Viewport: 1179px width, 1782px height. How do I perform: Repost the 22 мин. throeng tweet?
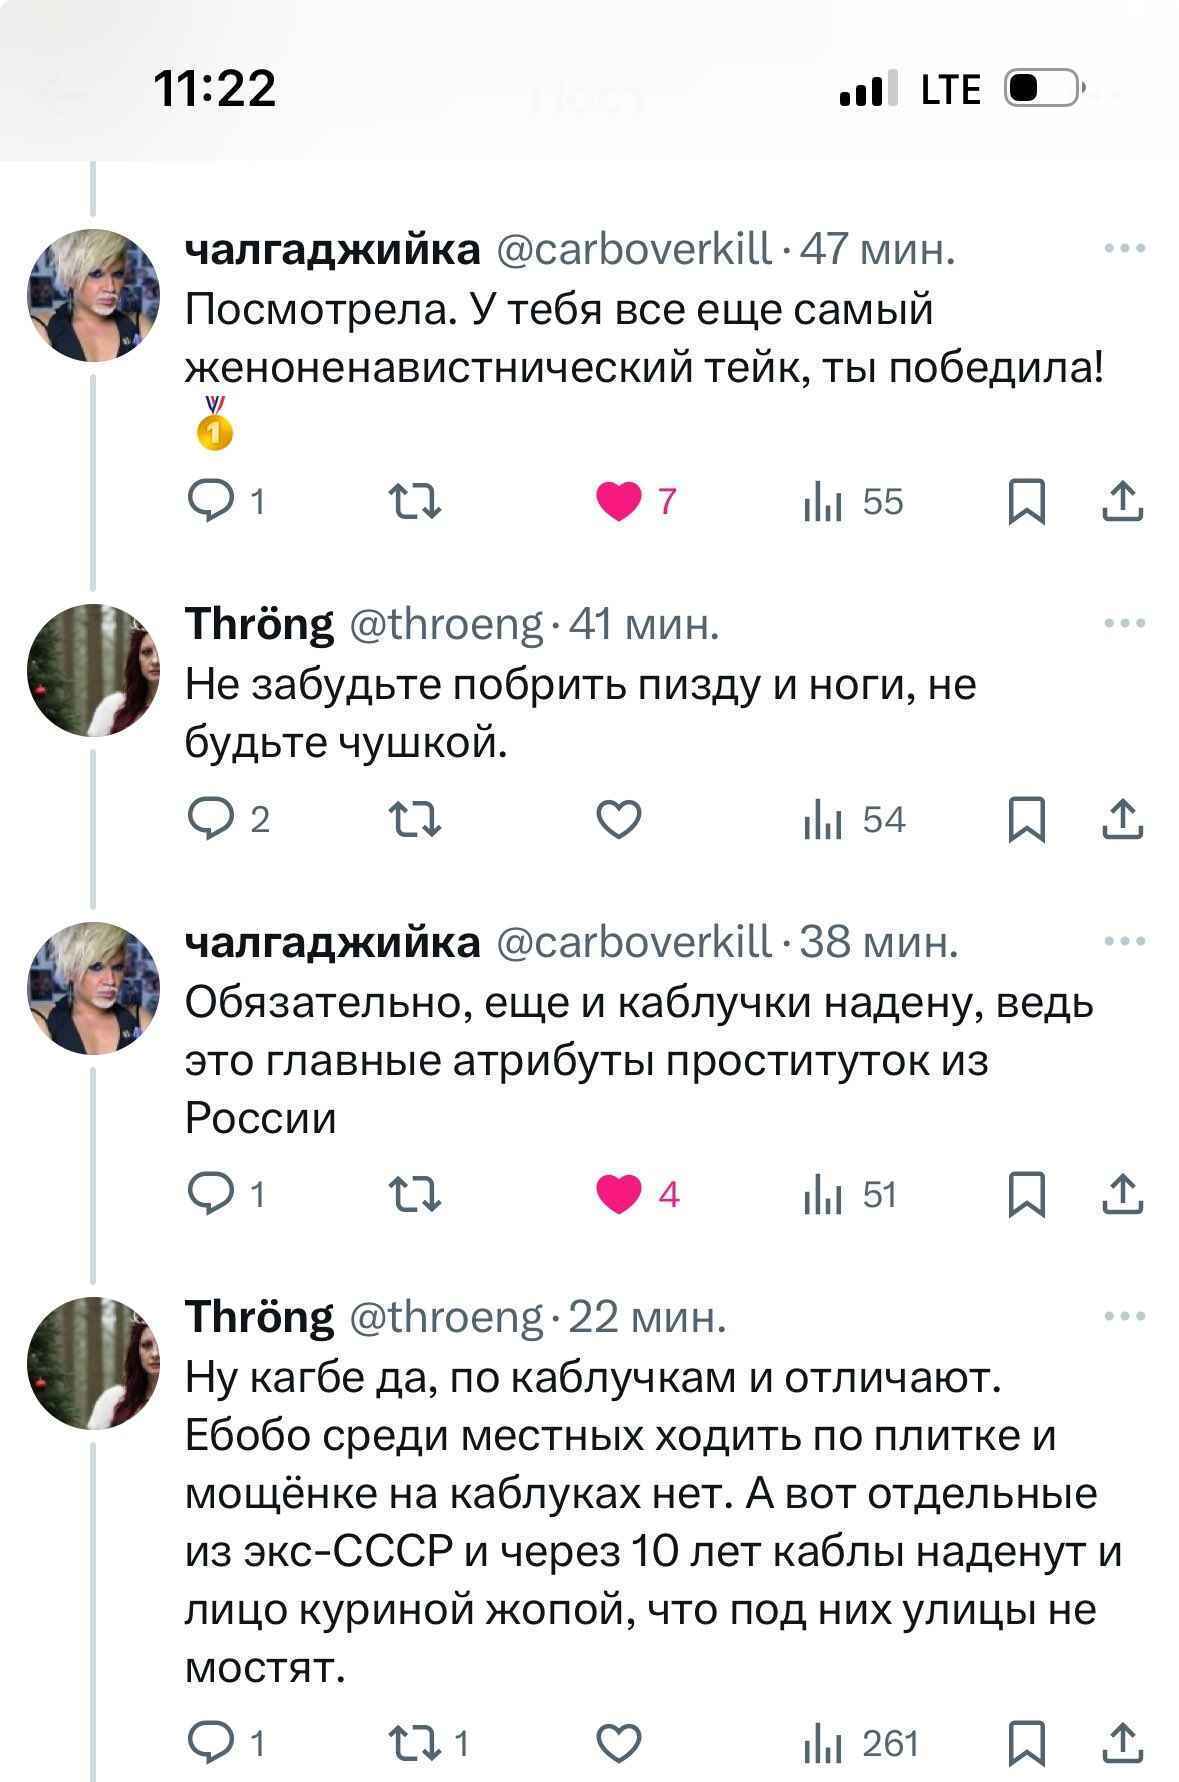415,1743
